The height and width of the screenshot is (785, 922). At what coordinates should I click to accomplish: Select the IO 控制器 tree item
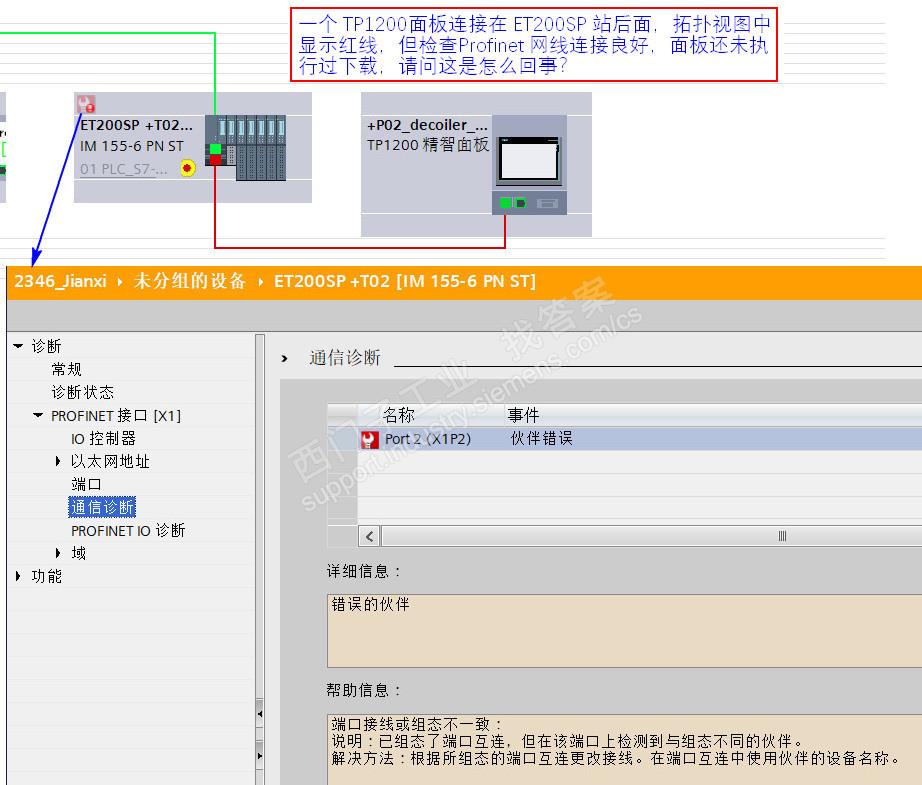pos(103,439)
